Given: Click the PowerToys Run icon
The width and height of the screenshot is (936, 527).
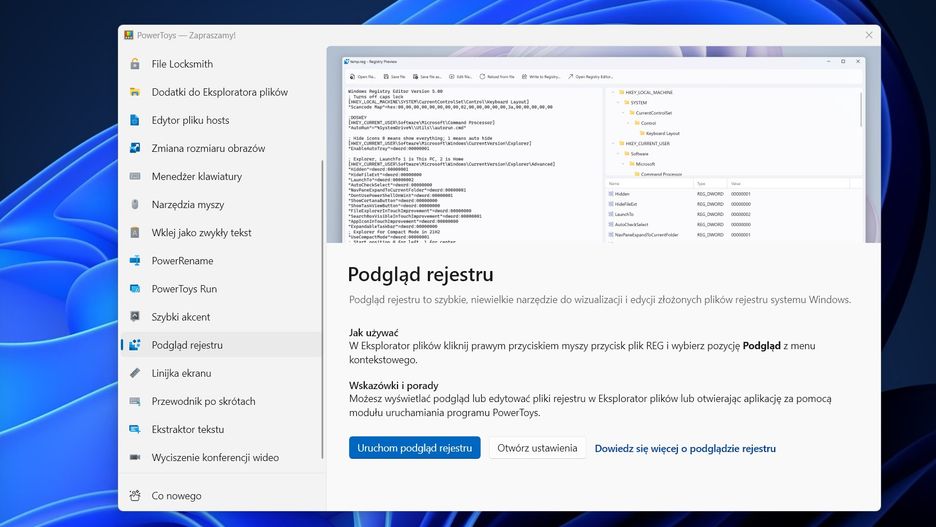Looking at the screenshot, I should pyautogui.click(x=135, y=288).
